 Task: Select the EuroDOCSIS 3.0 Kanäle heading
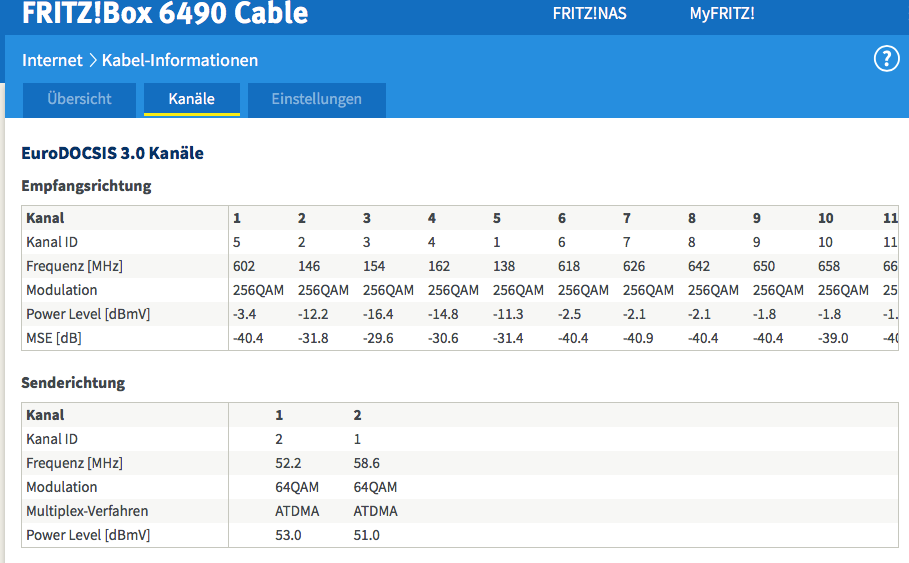[112, 153]
